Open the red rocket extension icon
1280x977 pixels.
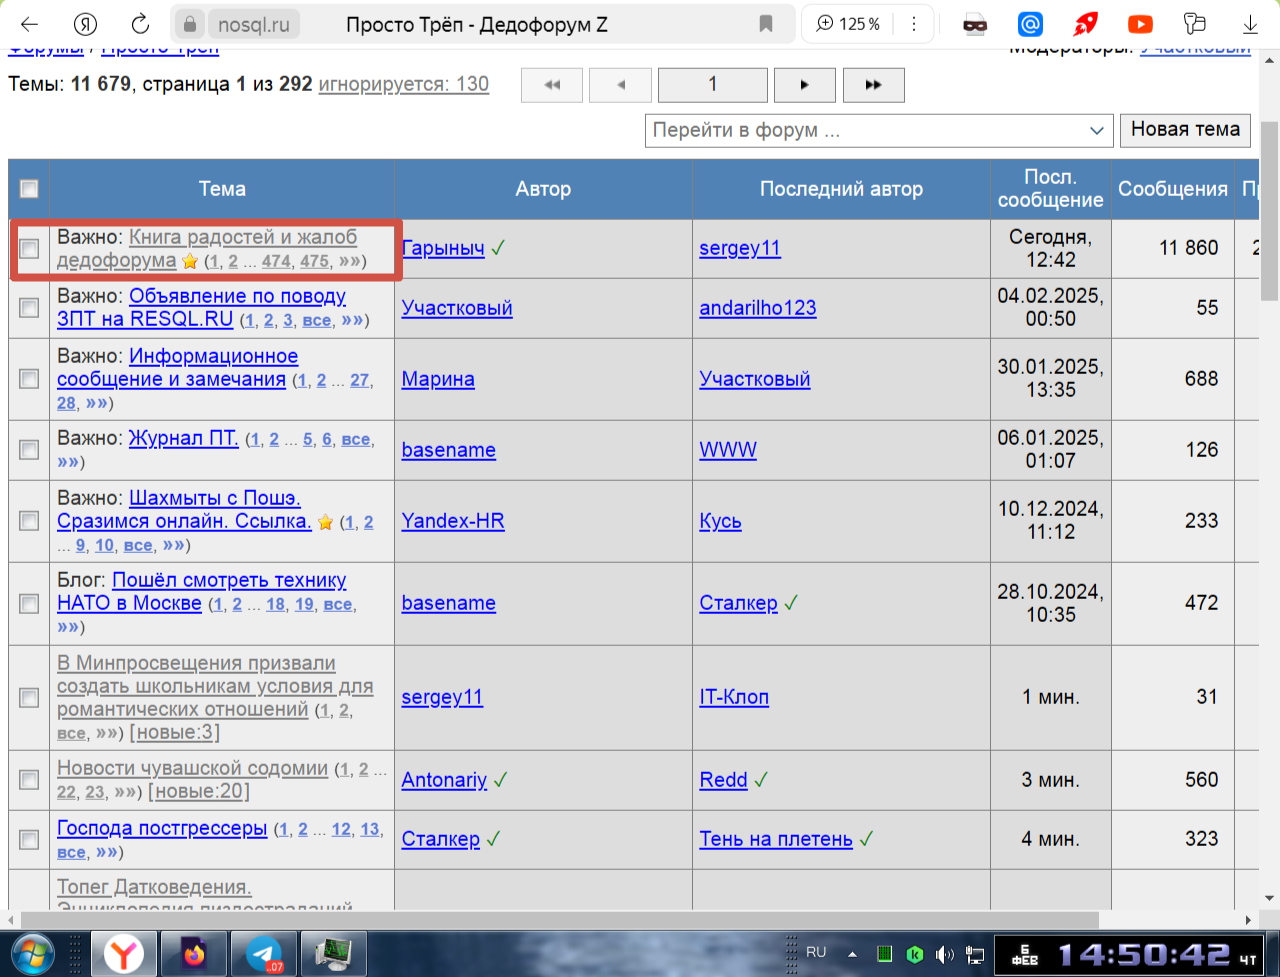pos(1085,24)
